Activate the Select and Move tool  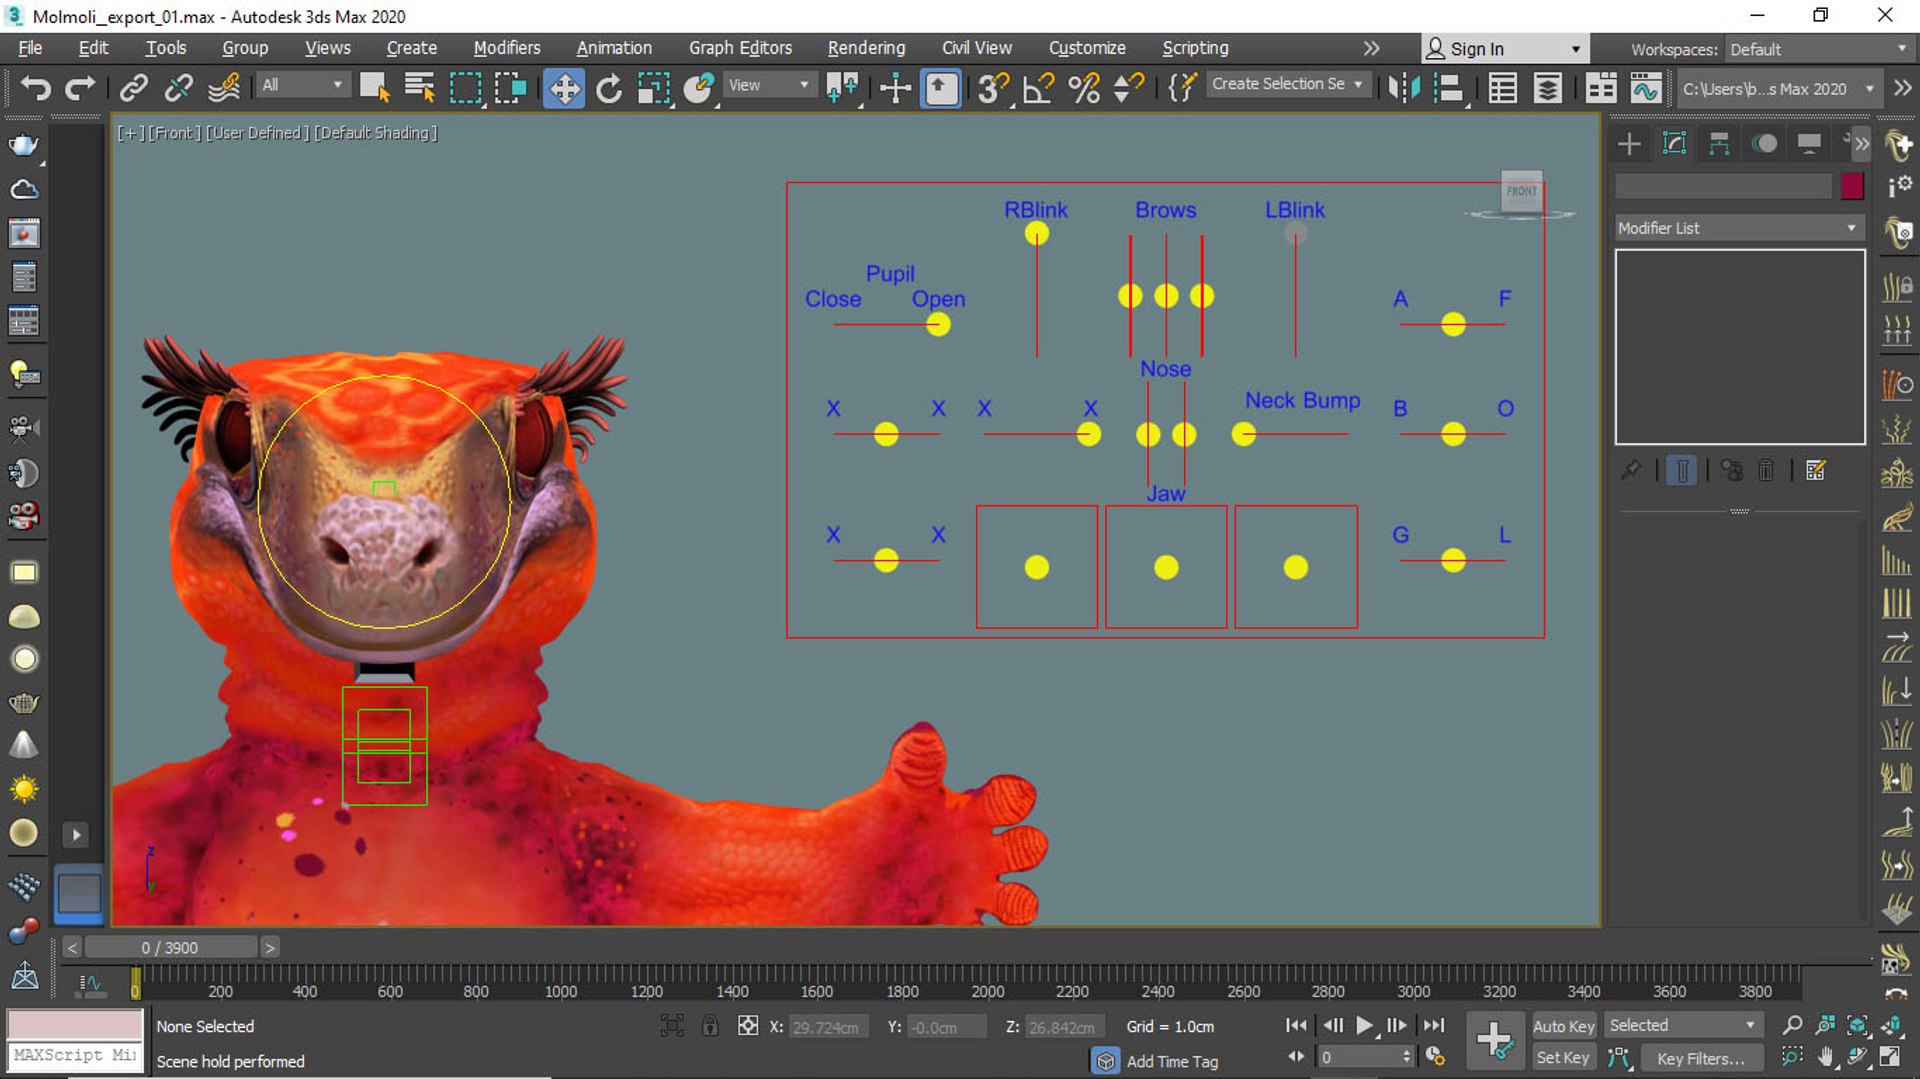coord(564,88)
